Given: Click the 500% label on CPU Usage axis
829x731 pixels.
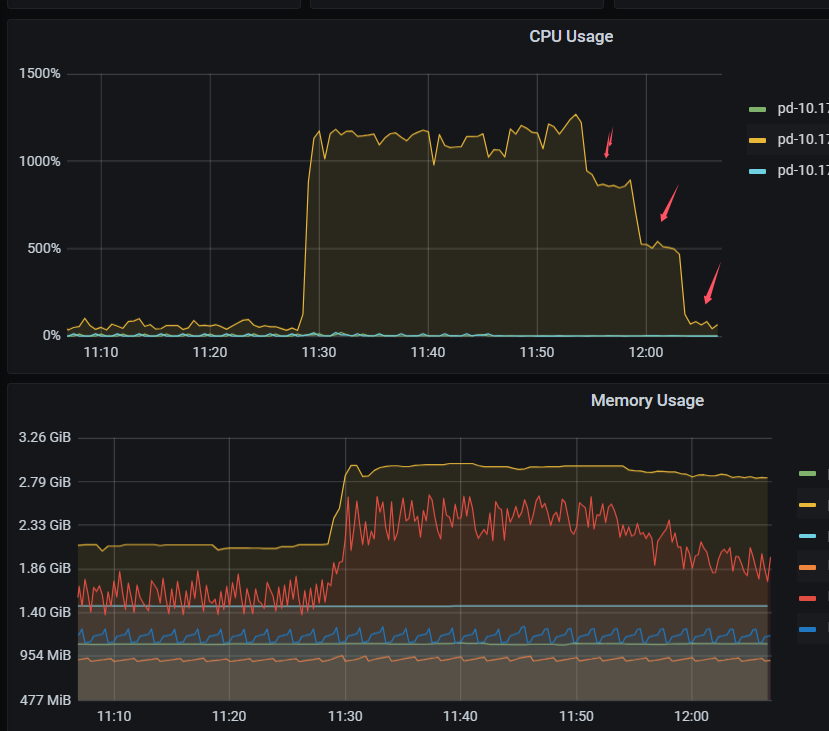Looking at the screenshot, I should 44,248.
